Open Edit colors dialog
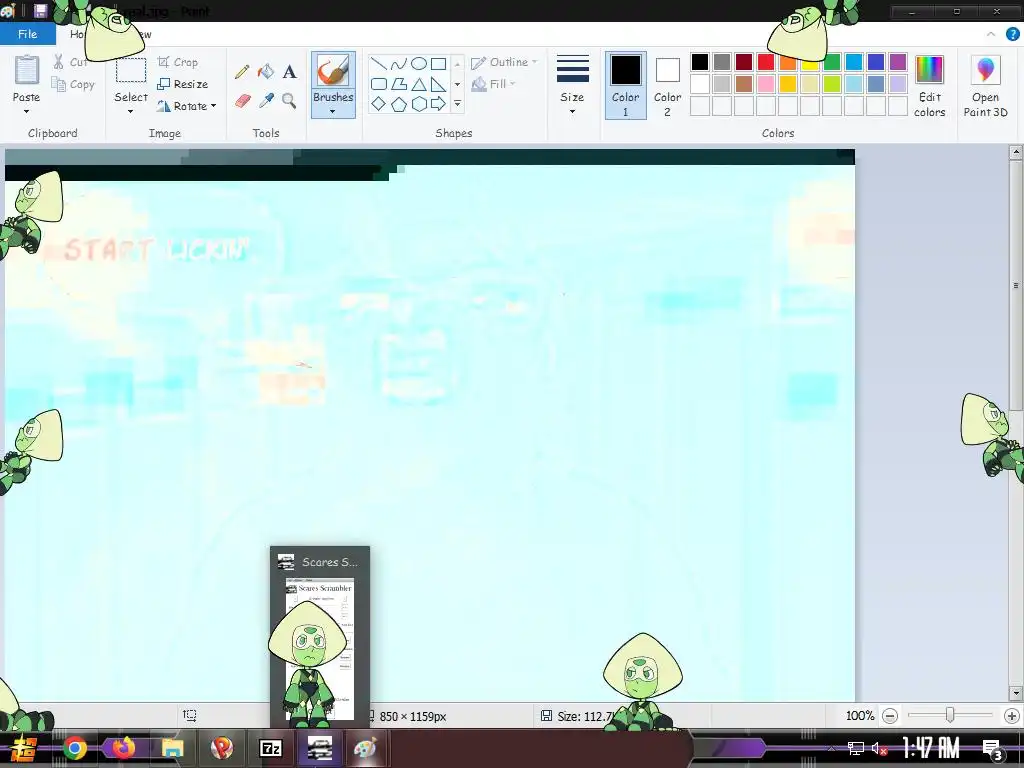The width and height of the screenshot is (1024, 768). coord(929,86)
